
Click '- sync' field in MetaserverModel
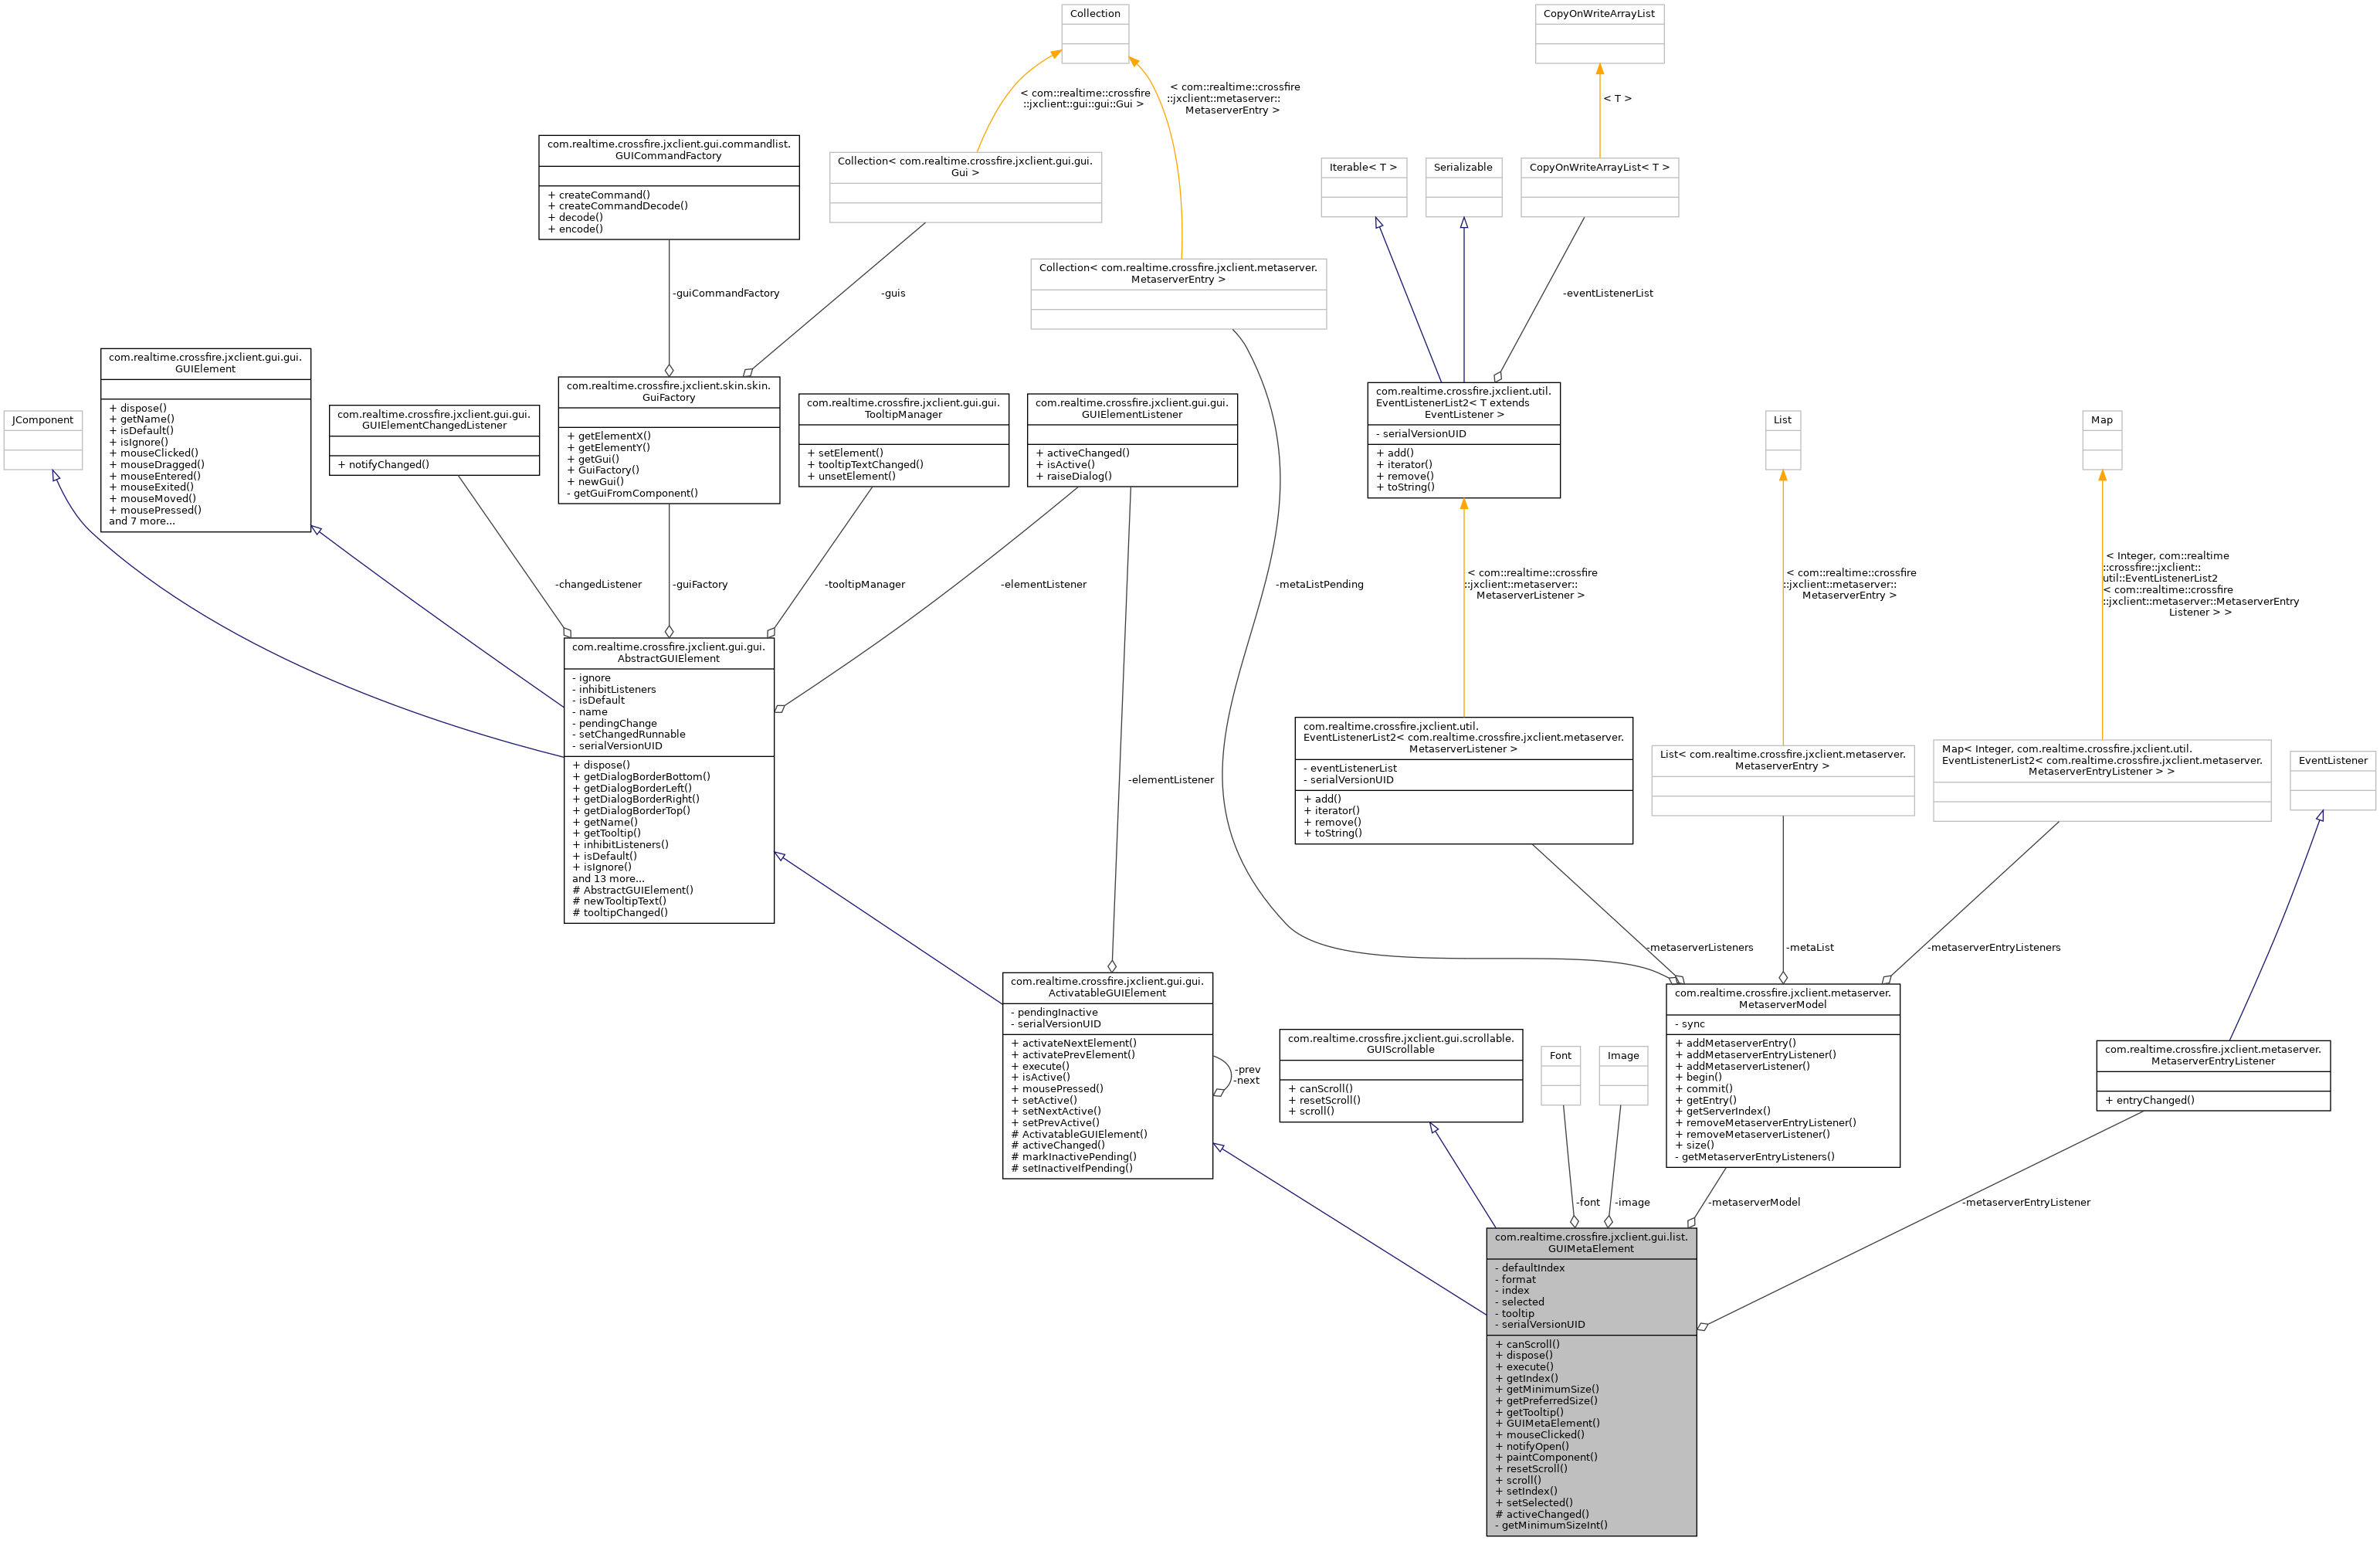coord(1690,1024)
